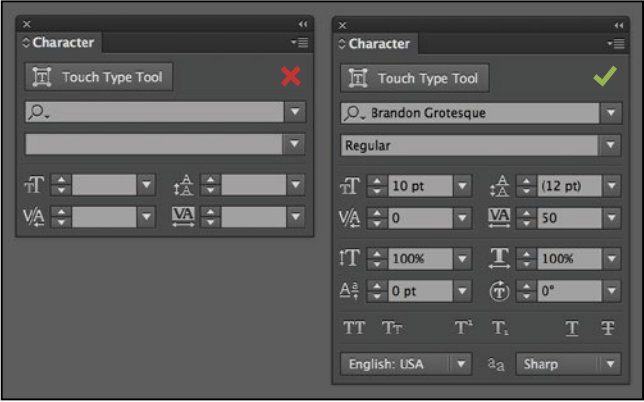Click baseline shift icon
This screenshot has width=644, height=402.
[x=350, y=291]
